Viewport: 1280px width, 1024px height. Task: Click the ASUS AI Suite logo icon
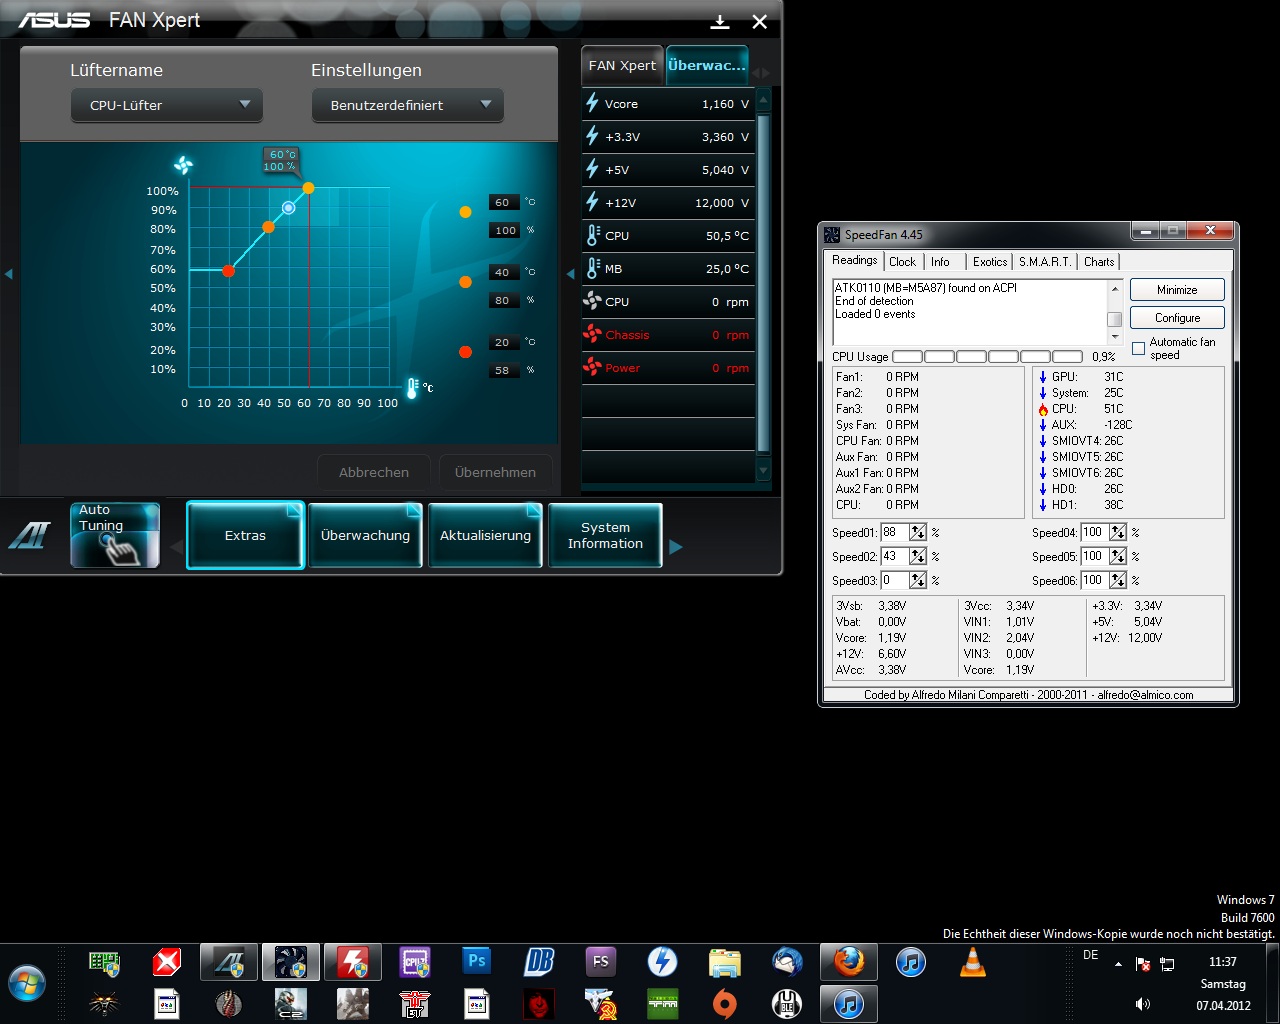(x=30, y=536)
